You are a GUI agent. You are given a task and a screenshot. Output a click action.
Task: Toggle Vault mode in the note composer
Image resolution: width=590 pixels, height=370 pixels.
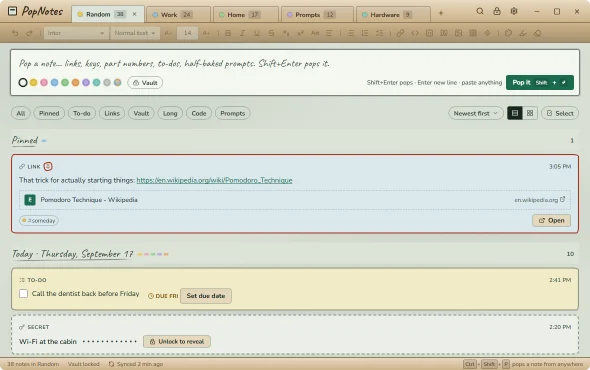pyautogui.click(x=145, y=82)
